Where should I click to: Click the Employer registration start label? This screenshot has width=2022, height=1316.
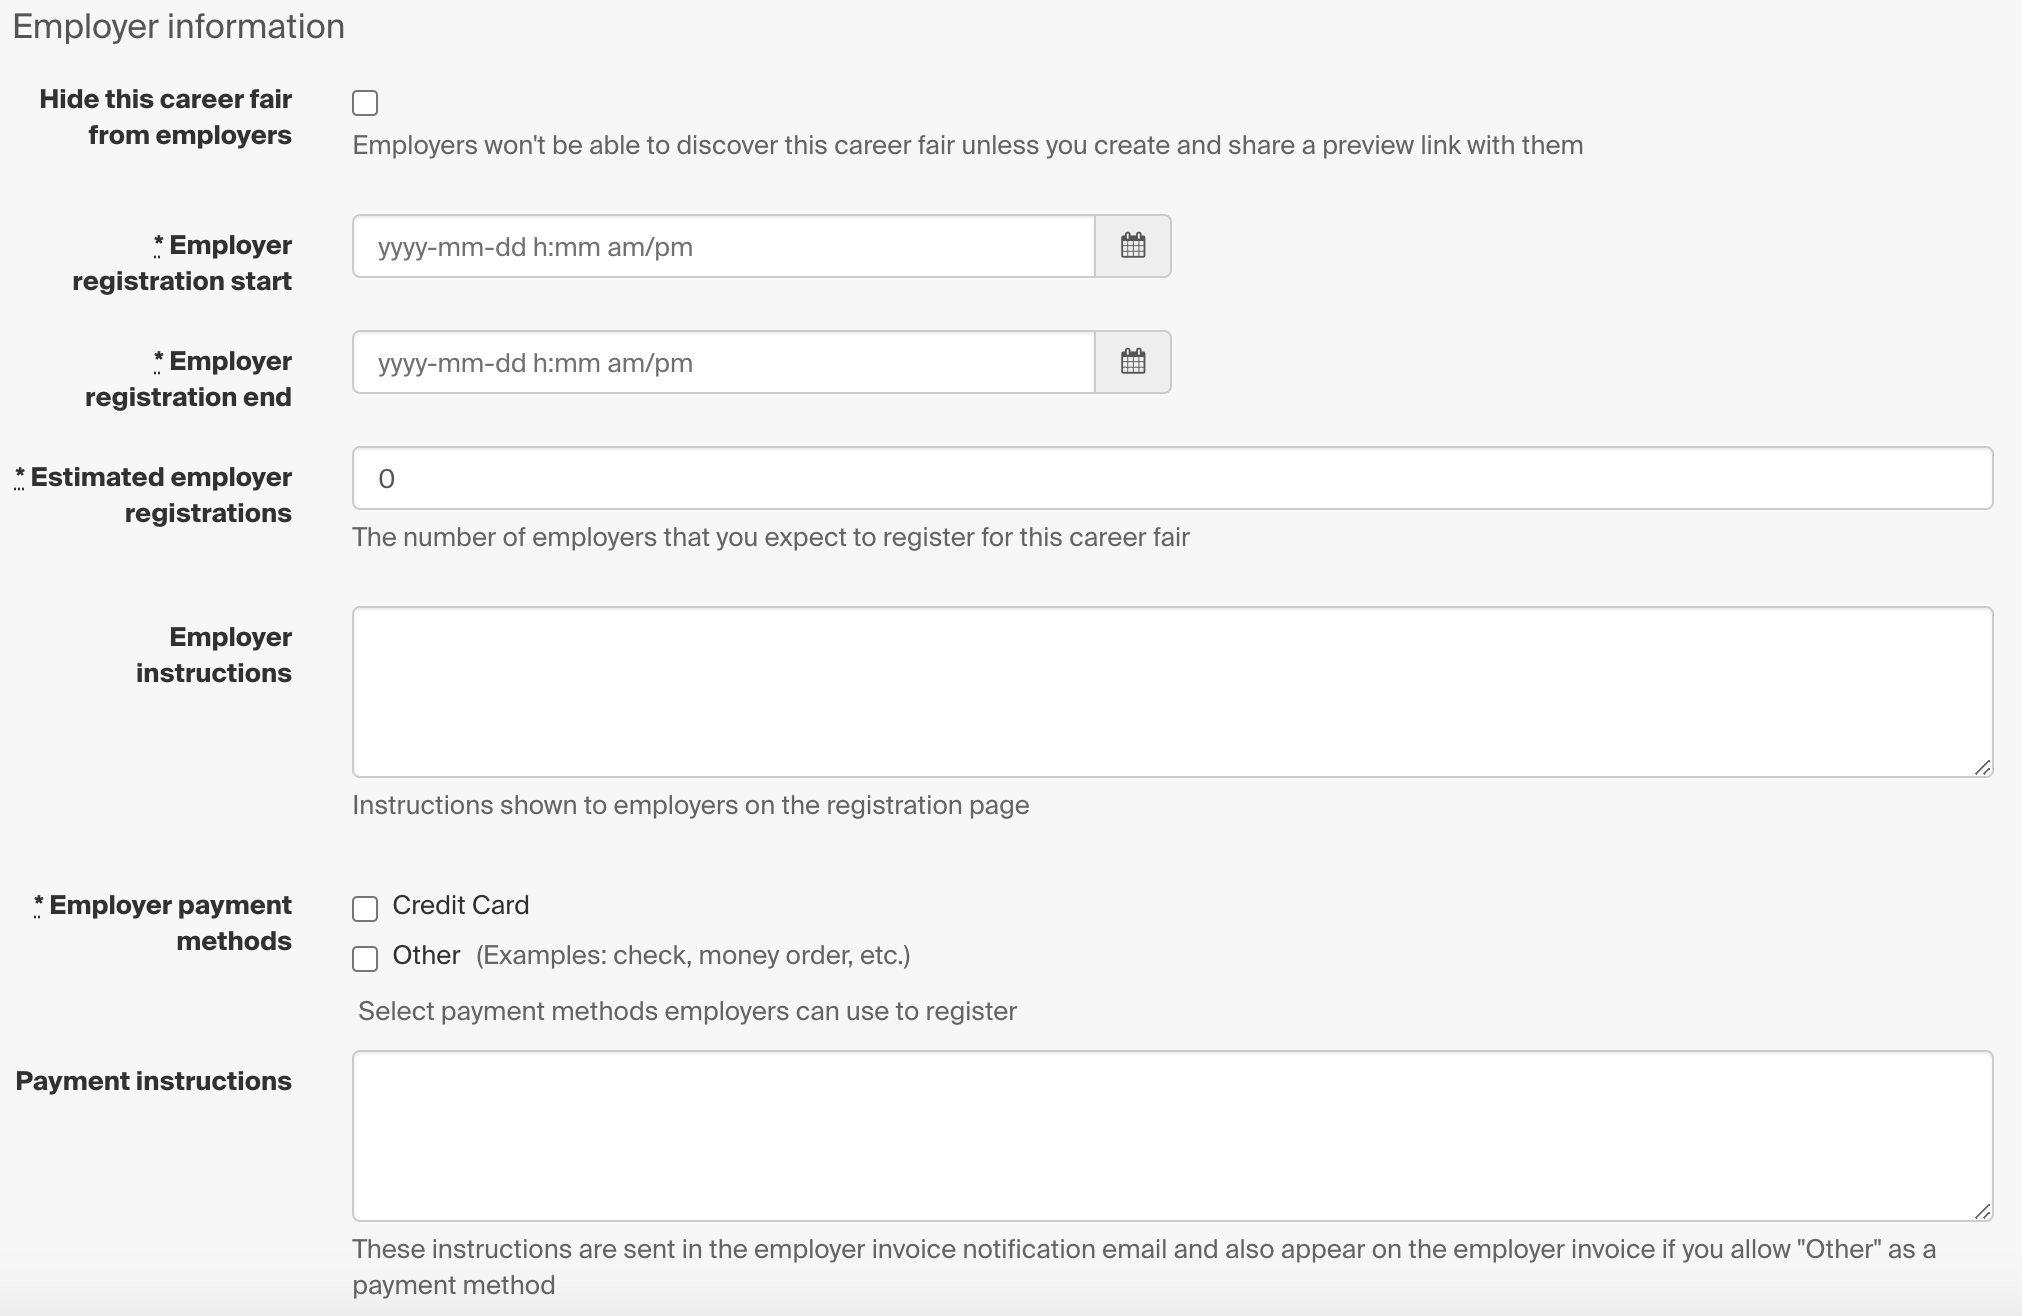182,263
